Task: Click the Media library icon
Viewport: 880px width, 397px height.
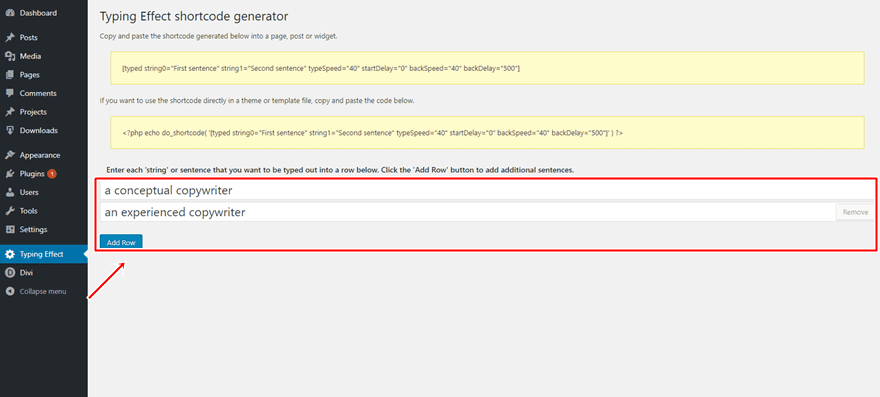Action: click(x=10, y=56)
